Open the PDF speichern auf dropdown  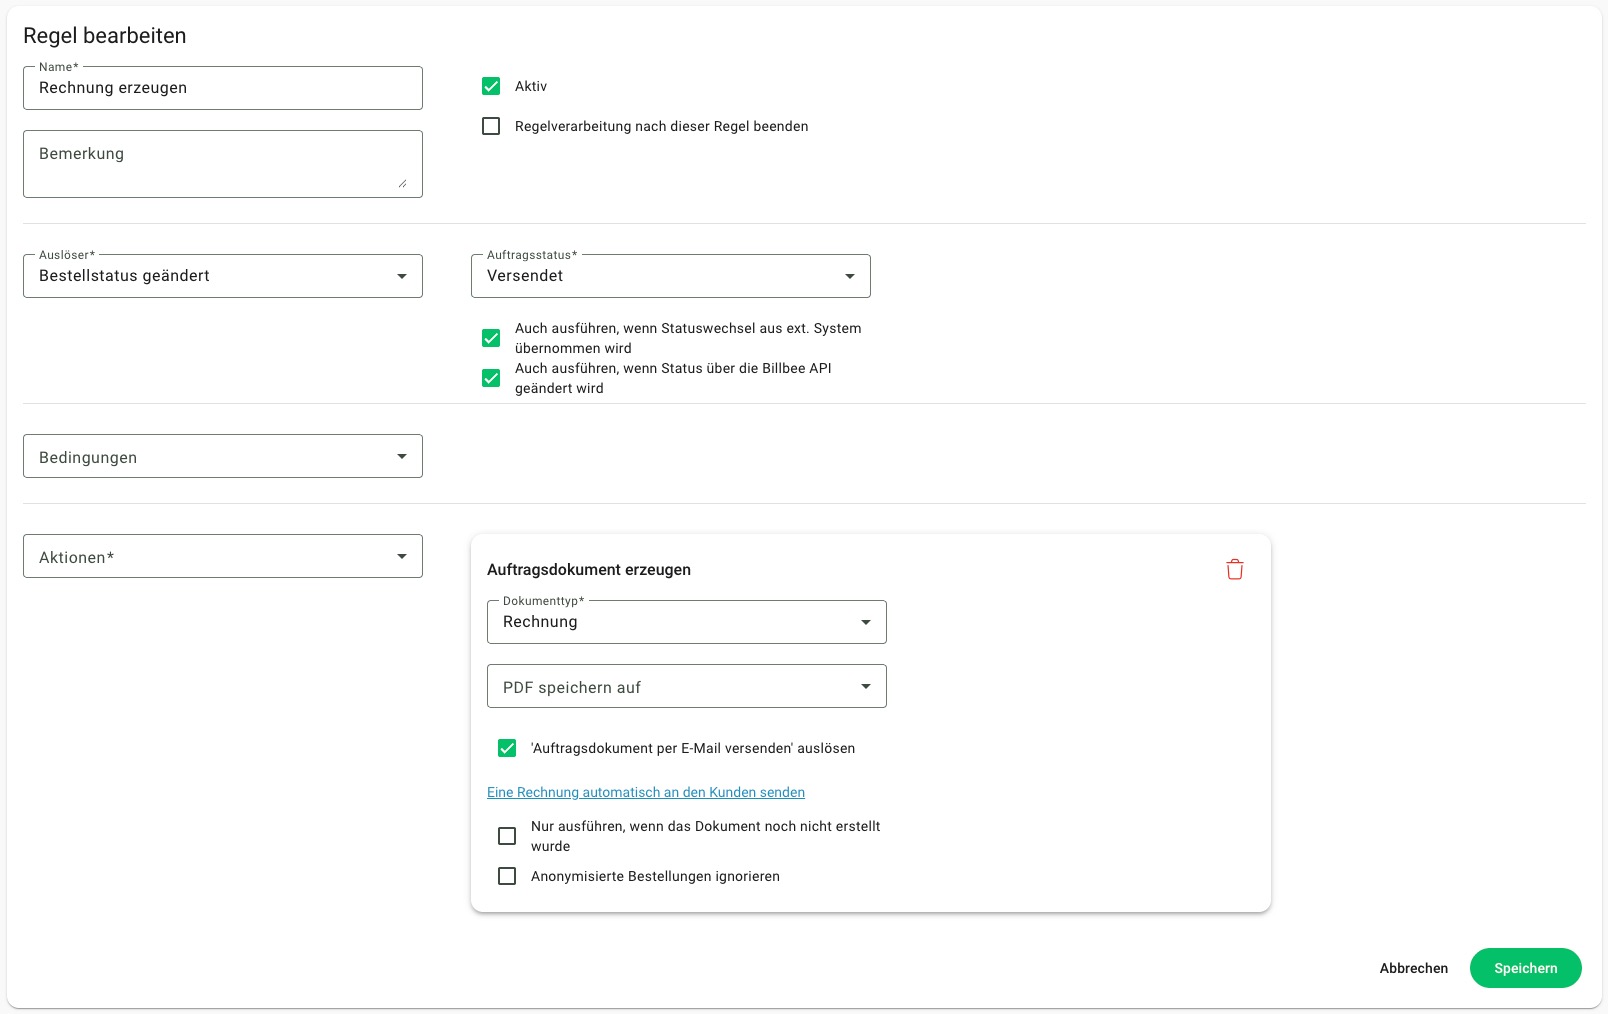[687, 686]
